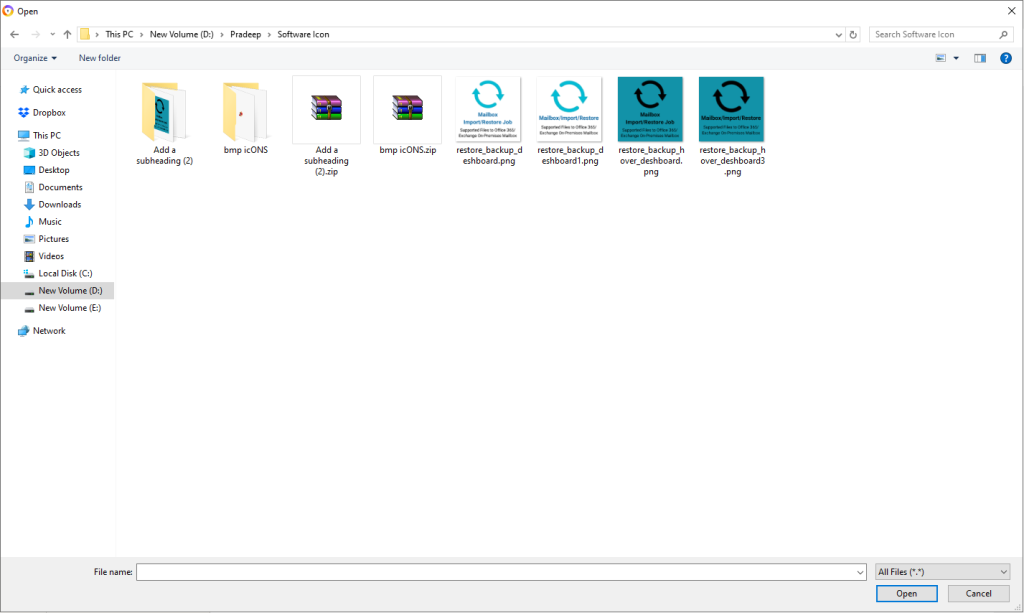Close the Open dialog
The image size is (1024, 613).
click(x=1011, y=10)
